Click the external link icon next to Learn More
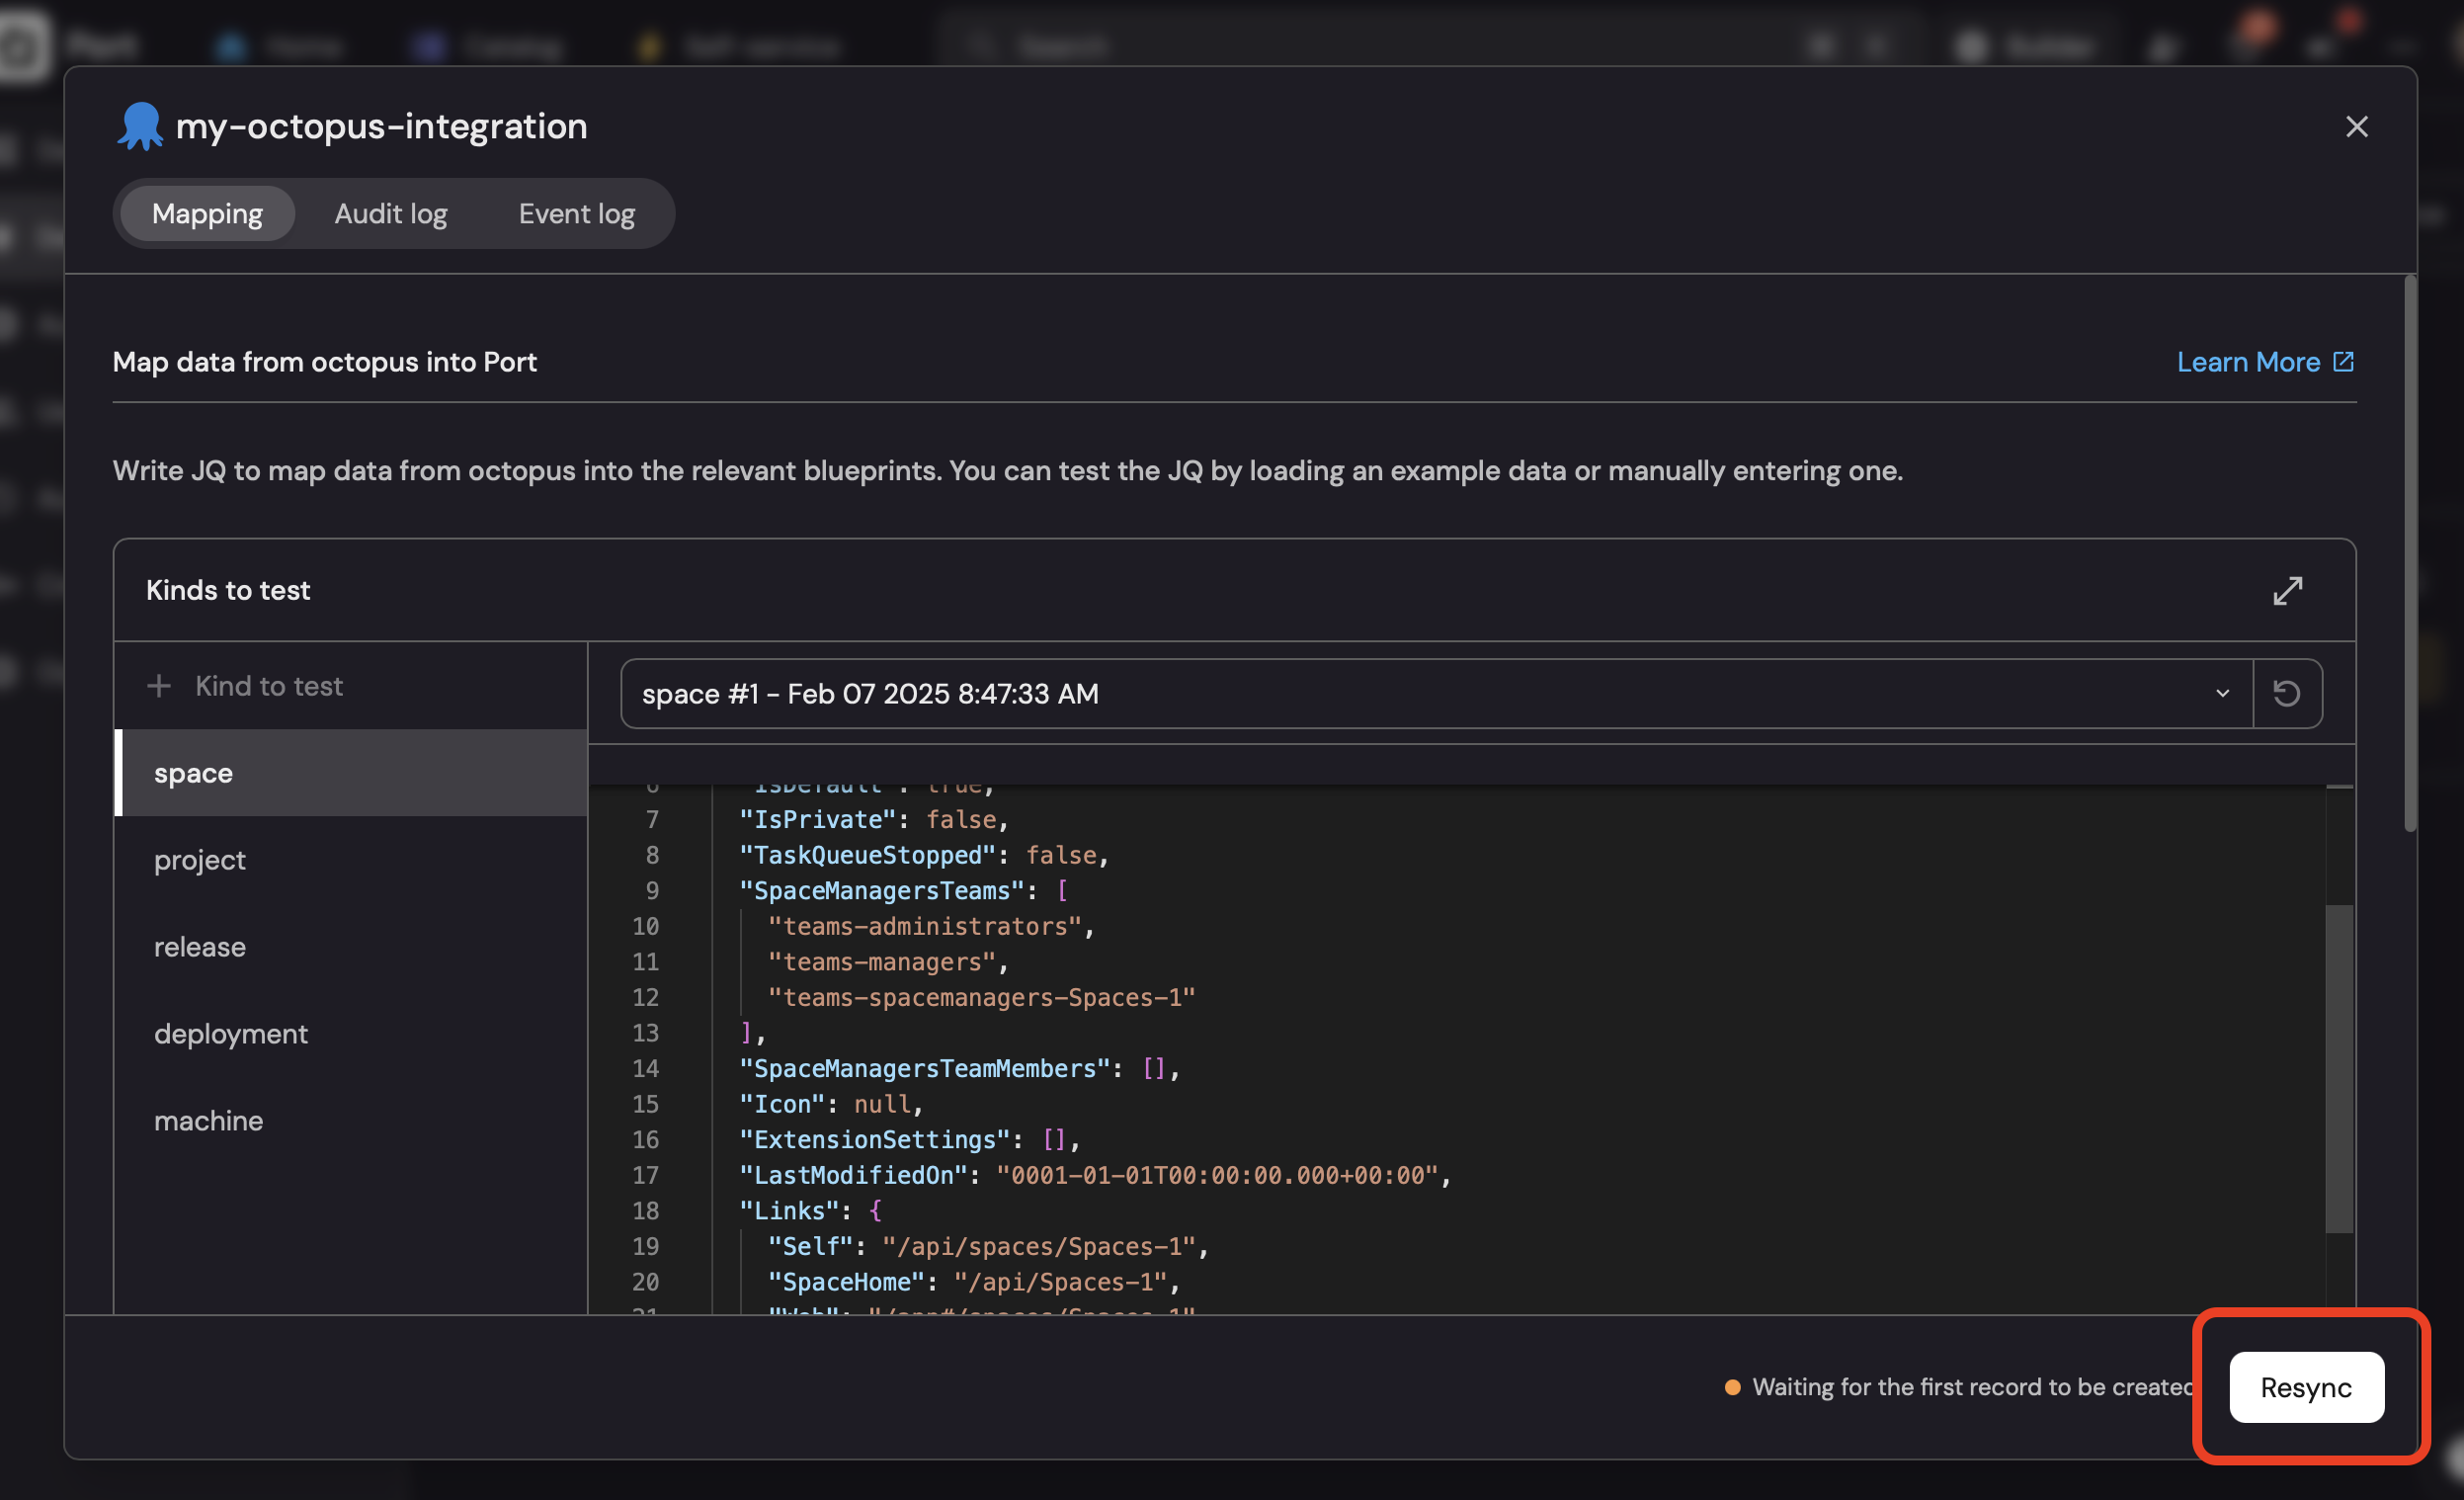This screenshot has height=1500, width=2464. coord(2344,362)
